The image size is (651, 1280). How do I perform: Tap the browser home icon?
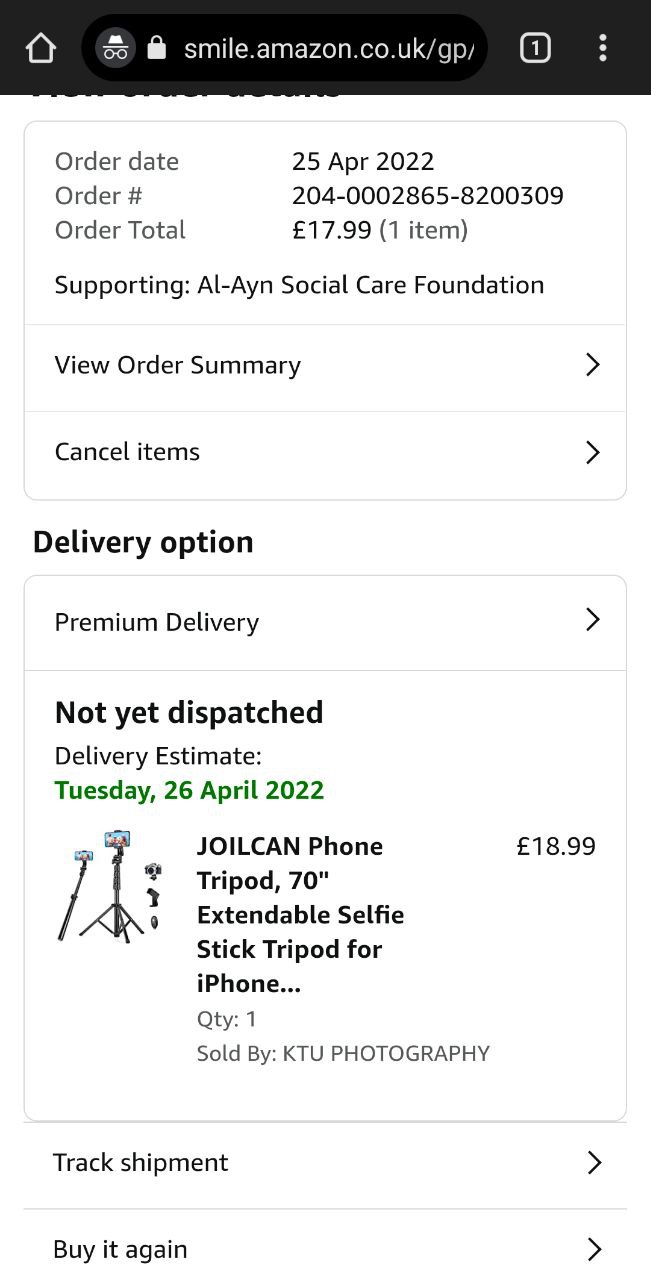coord(40,48)
